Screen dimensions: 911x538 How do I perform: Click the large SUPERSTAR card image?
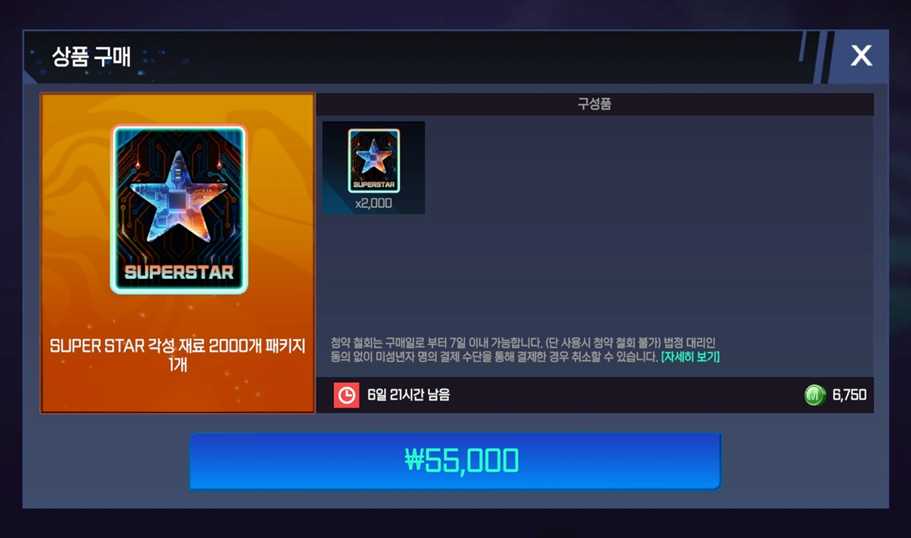pyautogui.click(x=179, y=209)
